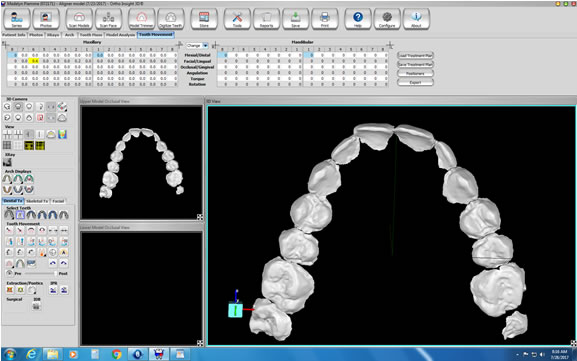The image size is (577, 361).
Task: Click the Print toolbar icon
Action: [325, 19]
